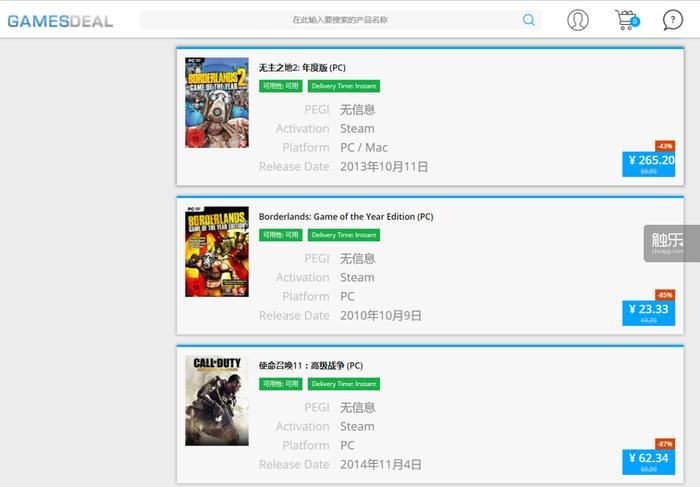
Task: Click the release date 2013年10月11日
Action: click(x=384, y=166)
